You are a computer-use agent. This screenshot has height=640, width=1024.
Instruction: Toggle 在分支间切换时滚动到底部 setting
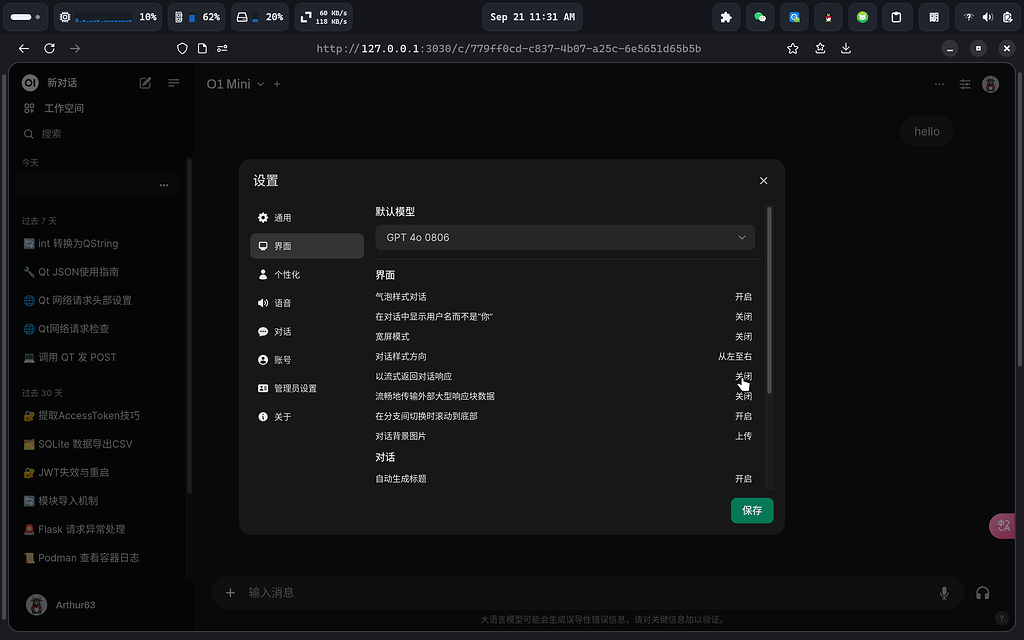tap(743, 417)
